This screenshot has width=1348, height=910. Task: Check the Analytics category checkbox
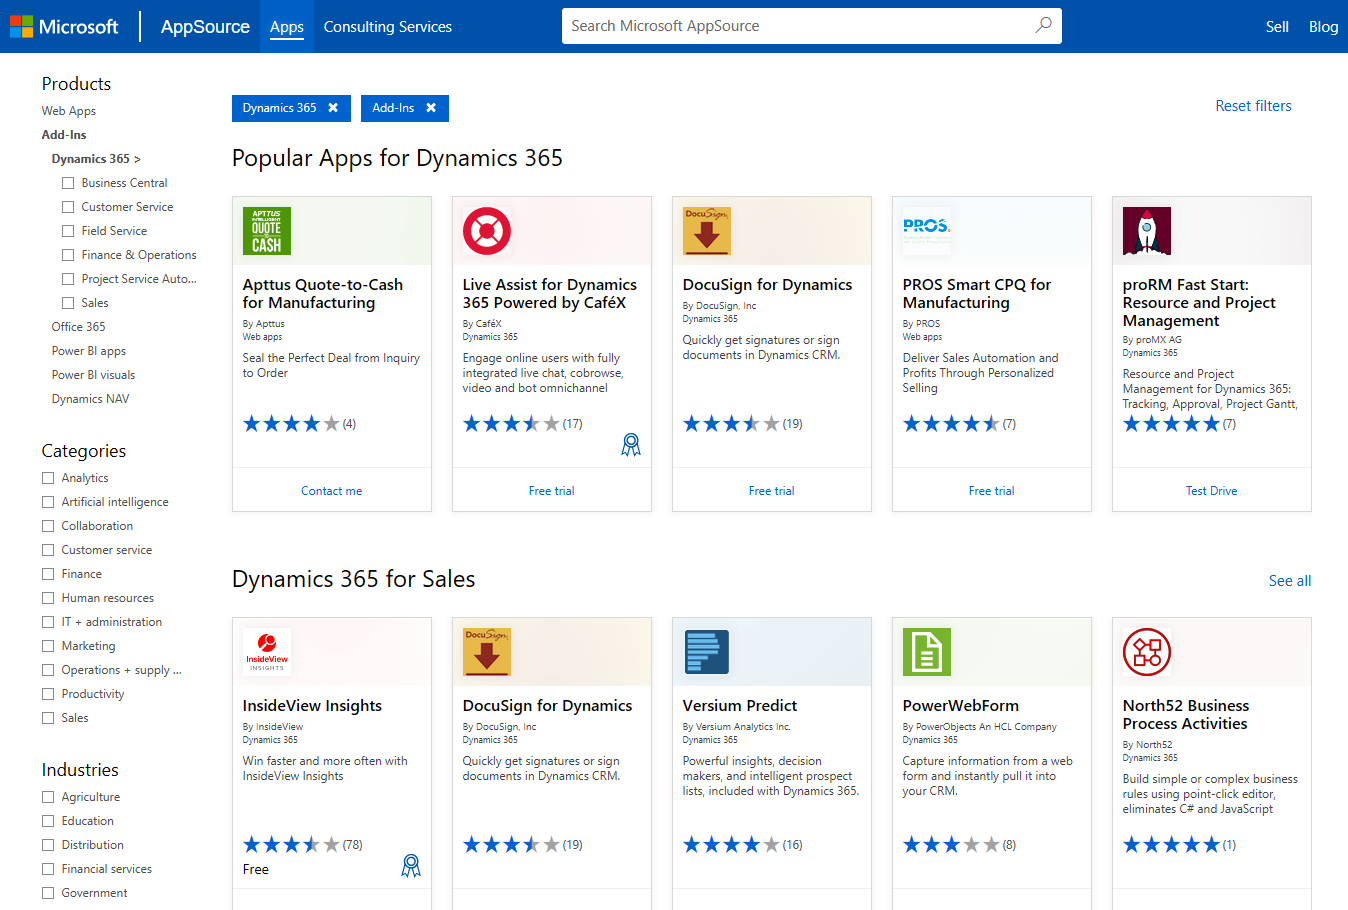(x=48, y=478)
